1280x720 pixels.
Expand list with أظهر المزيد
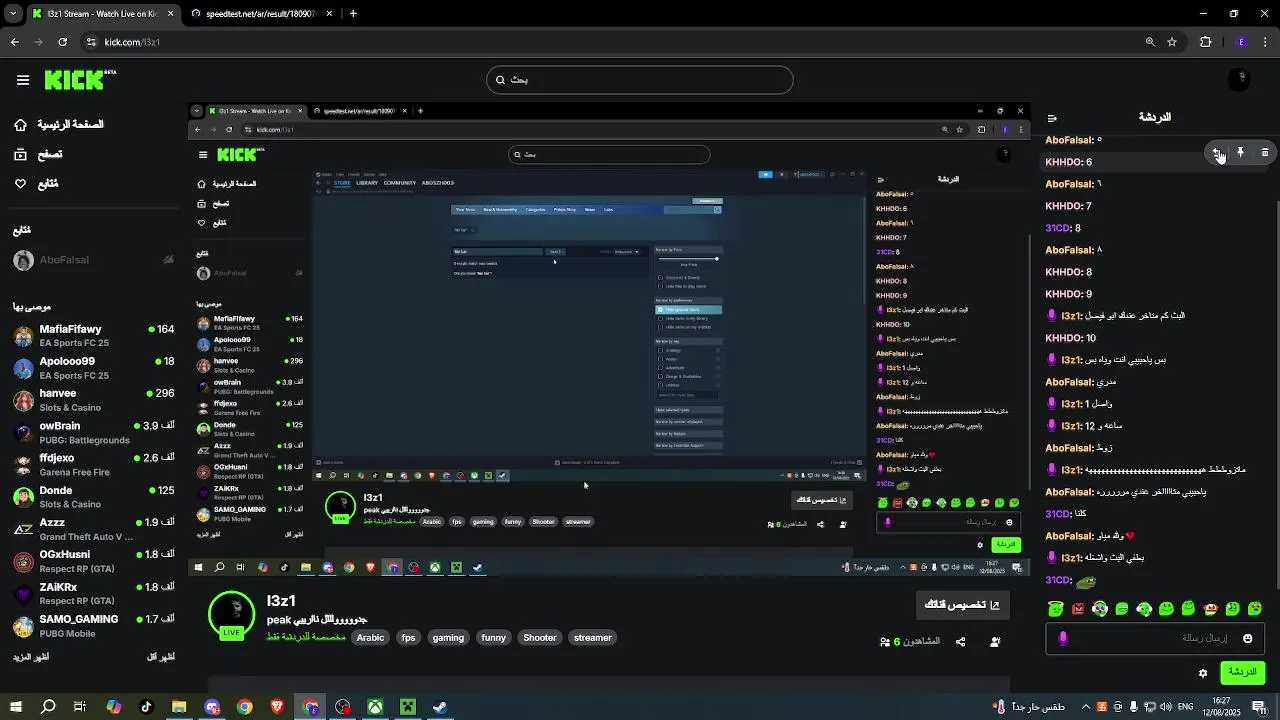coord(31,657)
